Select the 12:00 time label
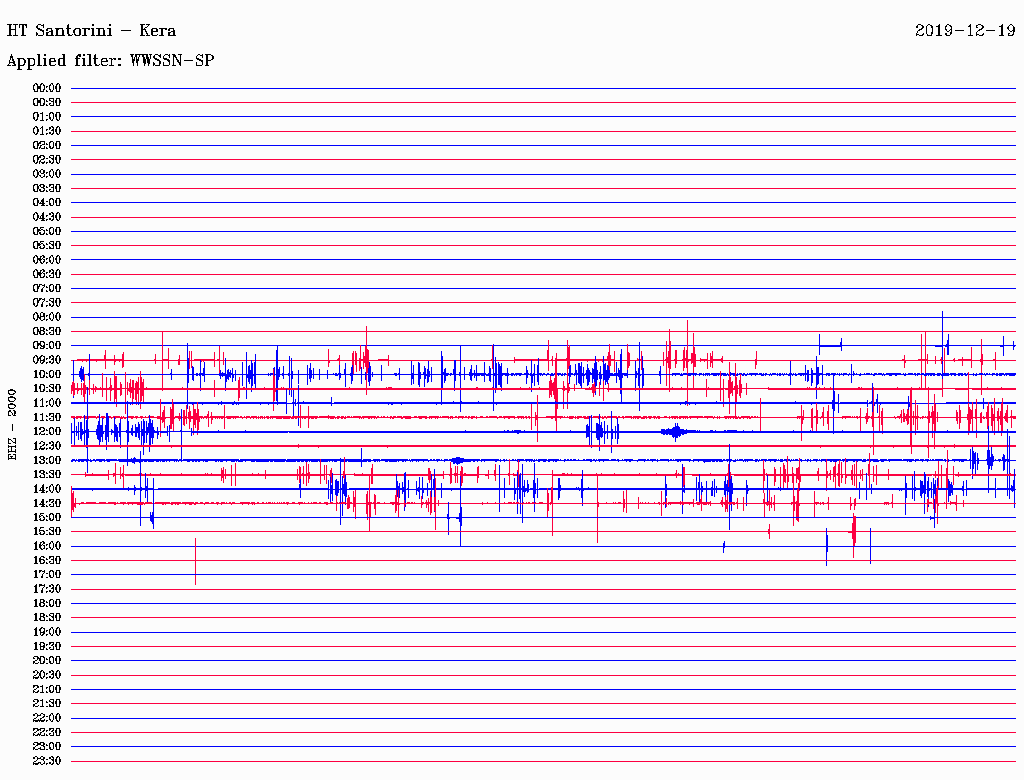The height and width of the screenshot is (780, 1024). coord(47,432)
